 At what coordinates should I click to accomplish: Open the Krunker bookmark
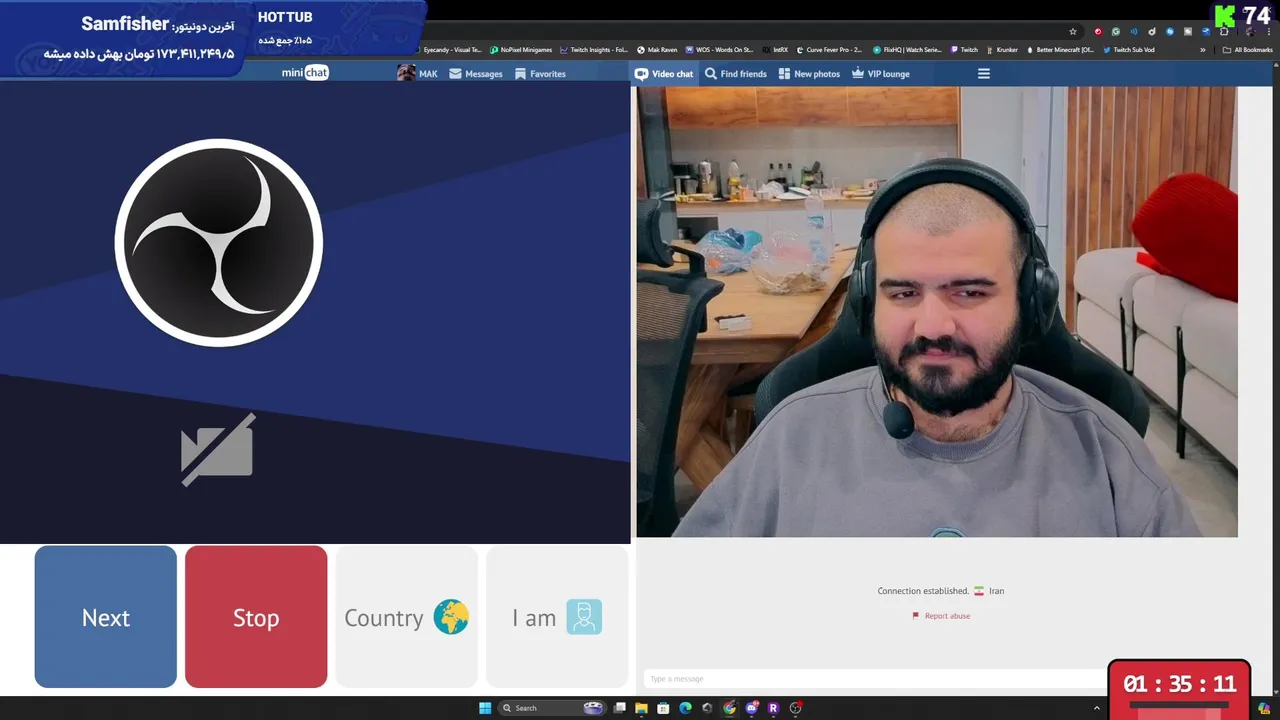[x=1002, y=50]
